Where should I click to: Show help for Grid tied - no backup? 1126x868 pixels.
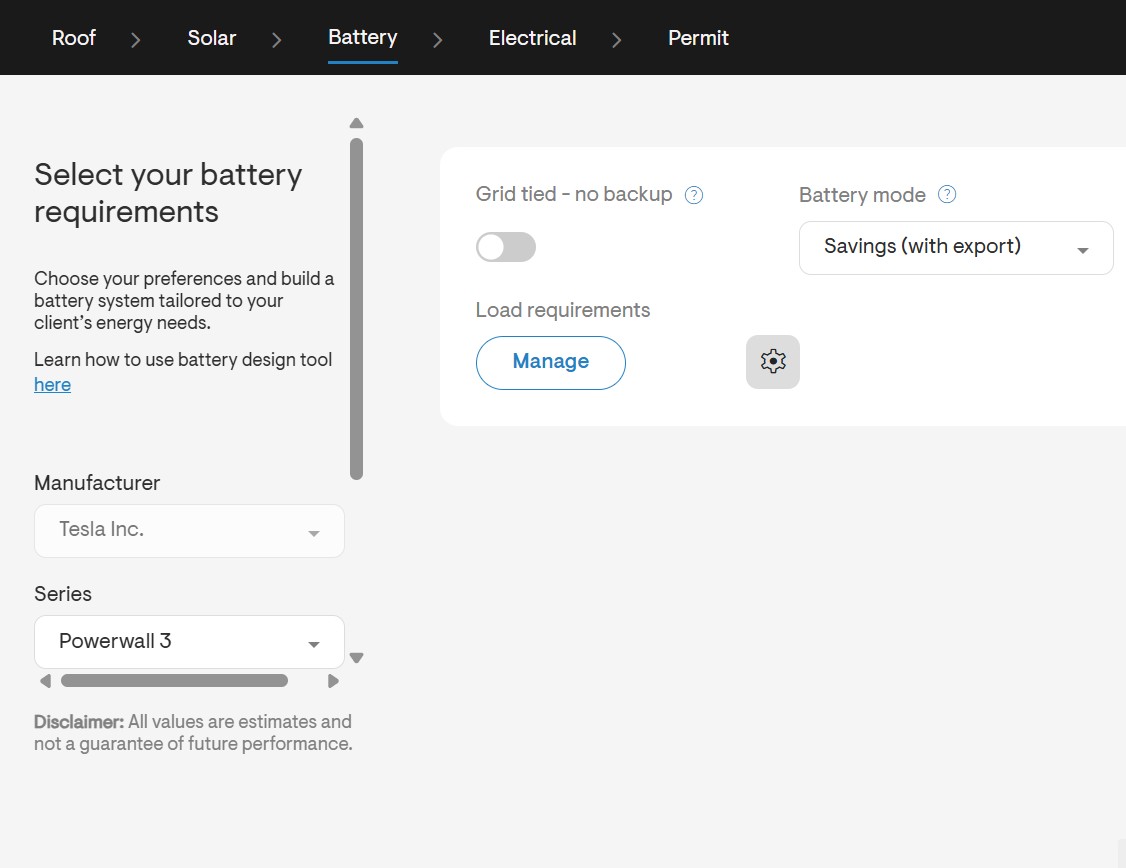click(x=694, y=195)
